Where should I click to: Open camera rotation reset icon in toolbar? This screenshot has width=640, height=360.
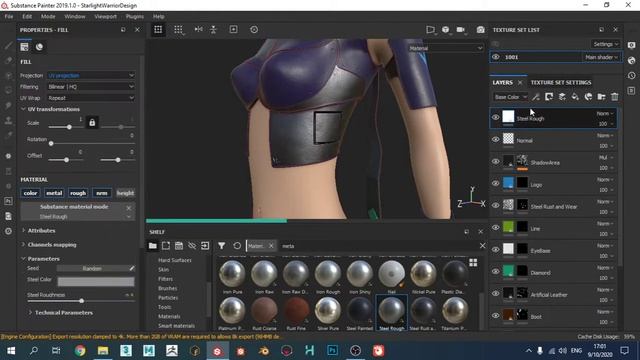pyautogui.click(x=254, y=29)
